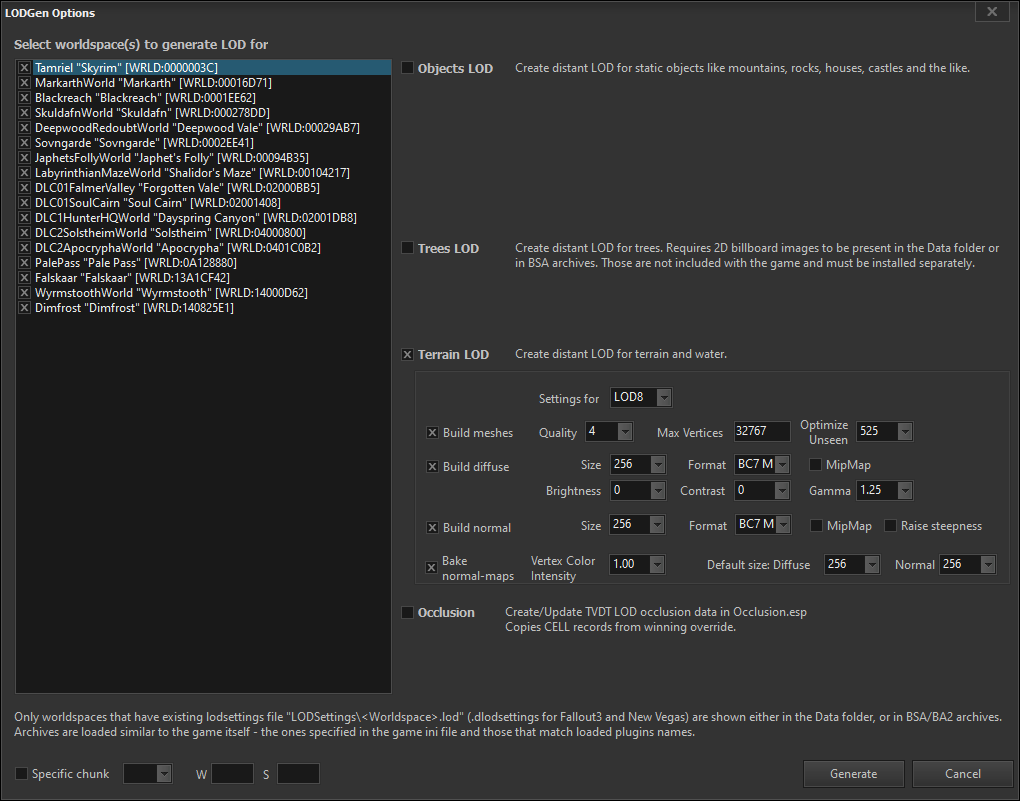
Task: Uncheck the Dimfrost worldspace checkbox
Action: click(x=24, y=308)
